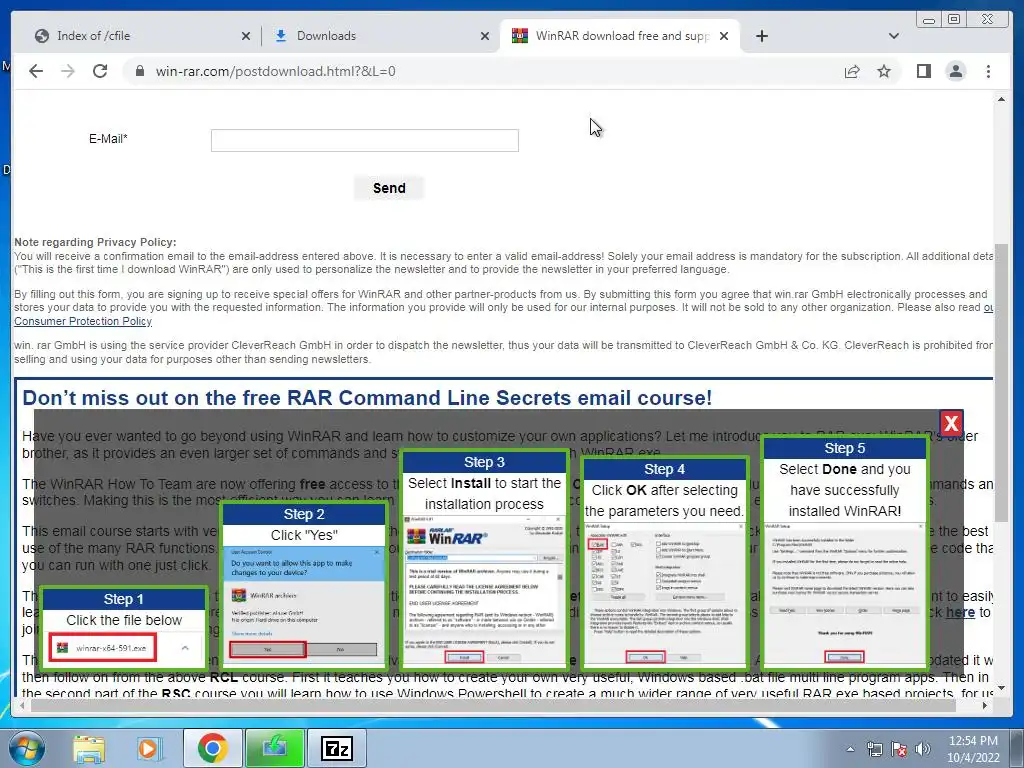
Task: Go back to the previous page
Action: point(36,71)
